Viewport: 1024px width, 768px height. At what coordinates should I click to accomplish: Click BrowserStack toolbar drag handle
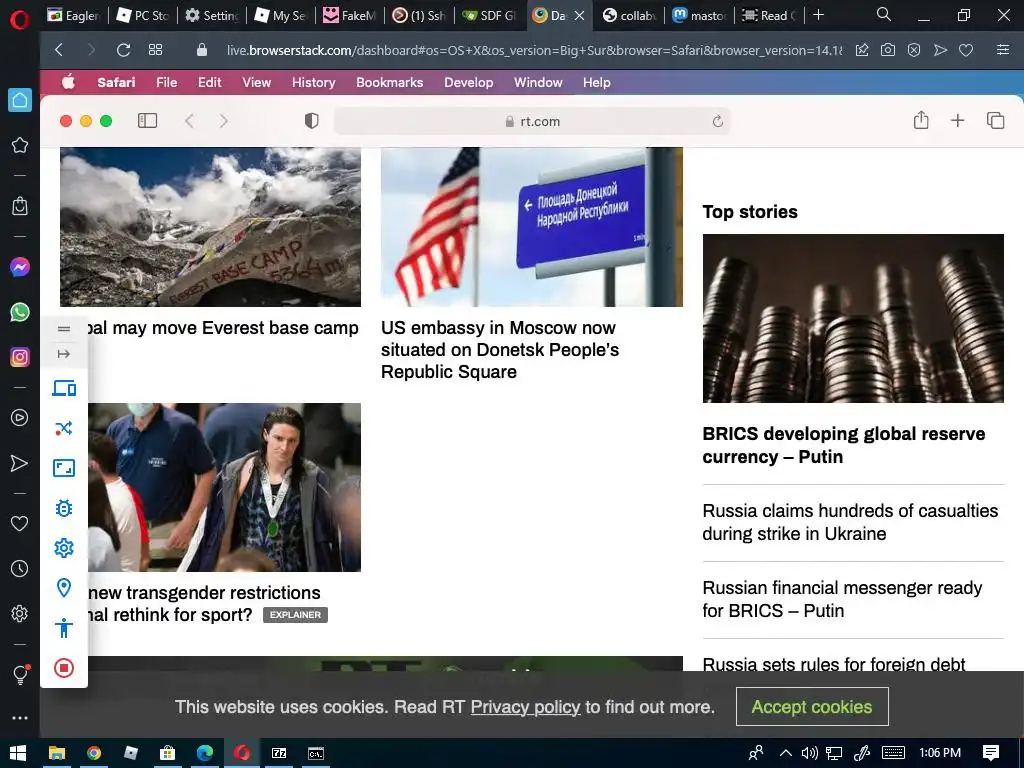click(x=64, y=329)
